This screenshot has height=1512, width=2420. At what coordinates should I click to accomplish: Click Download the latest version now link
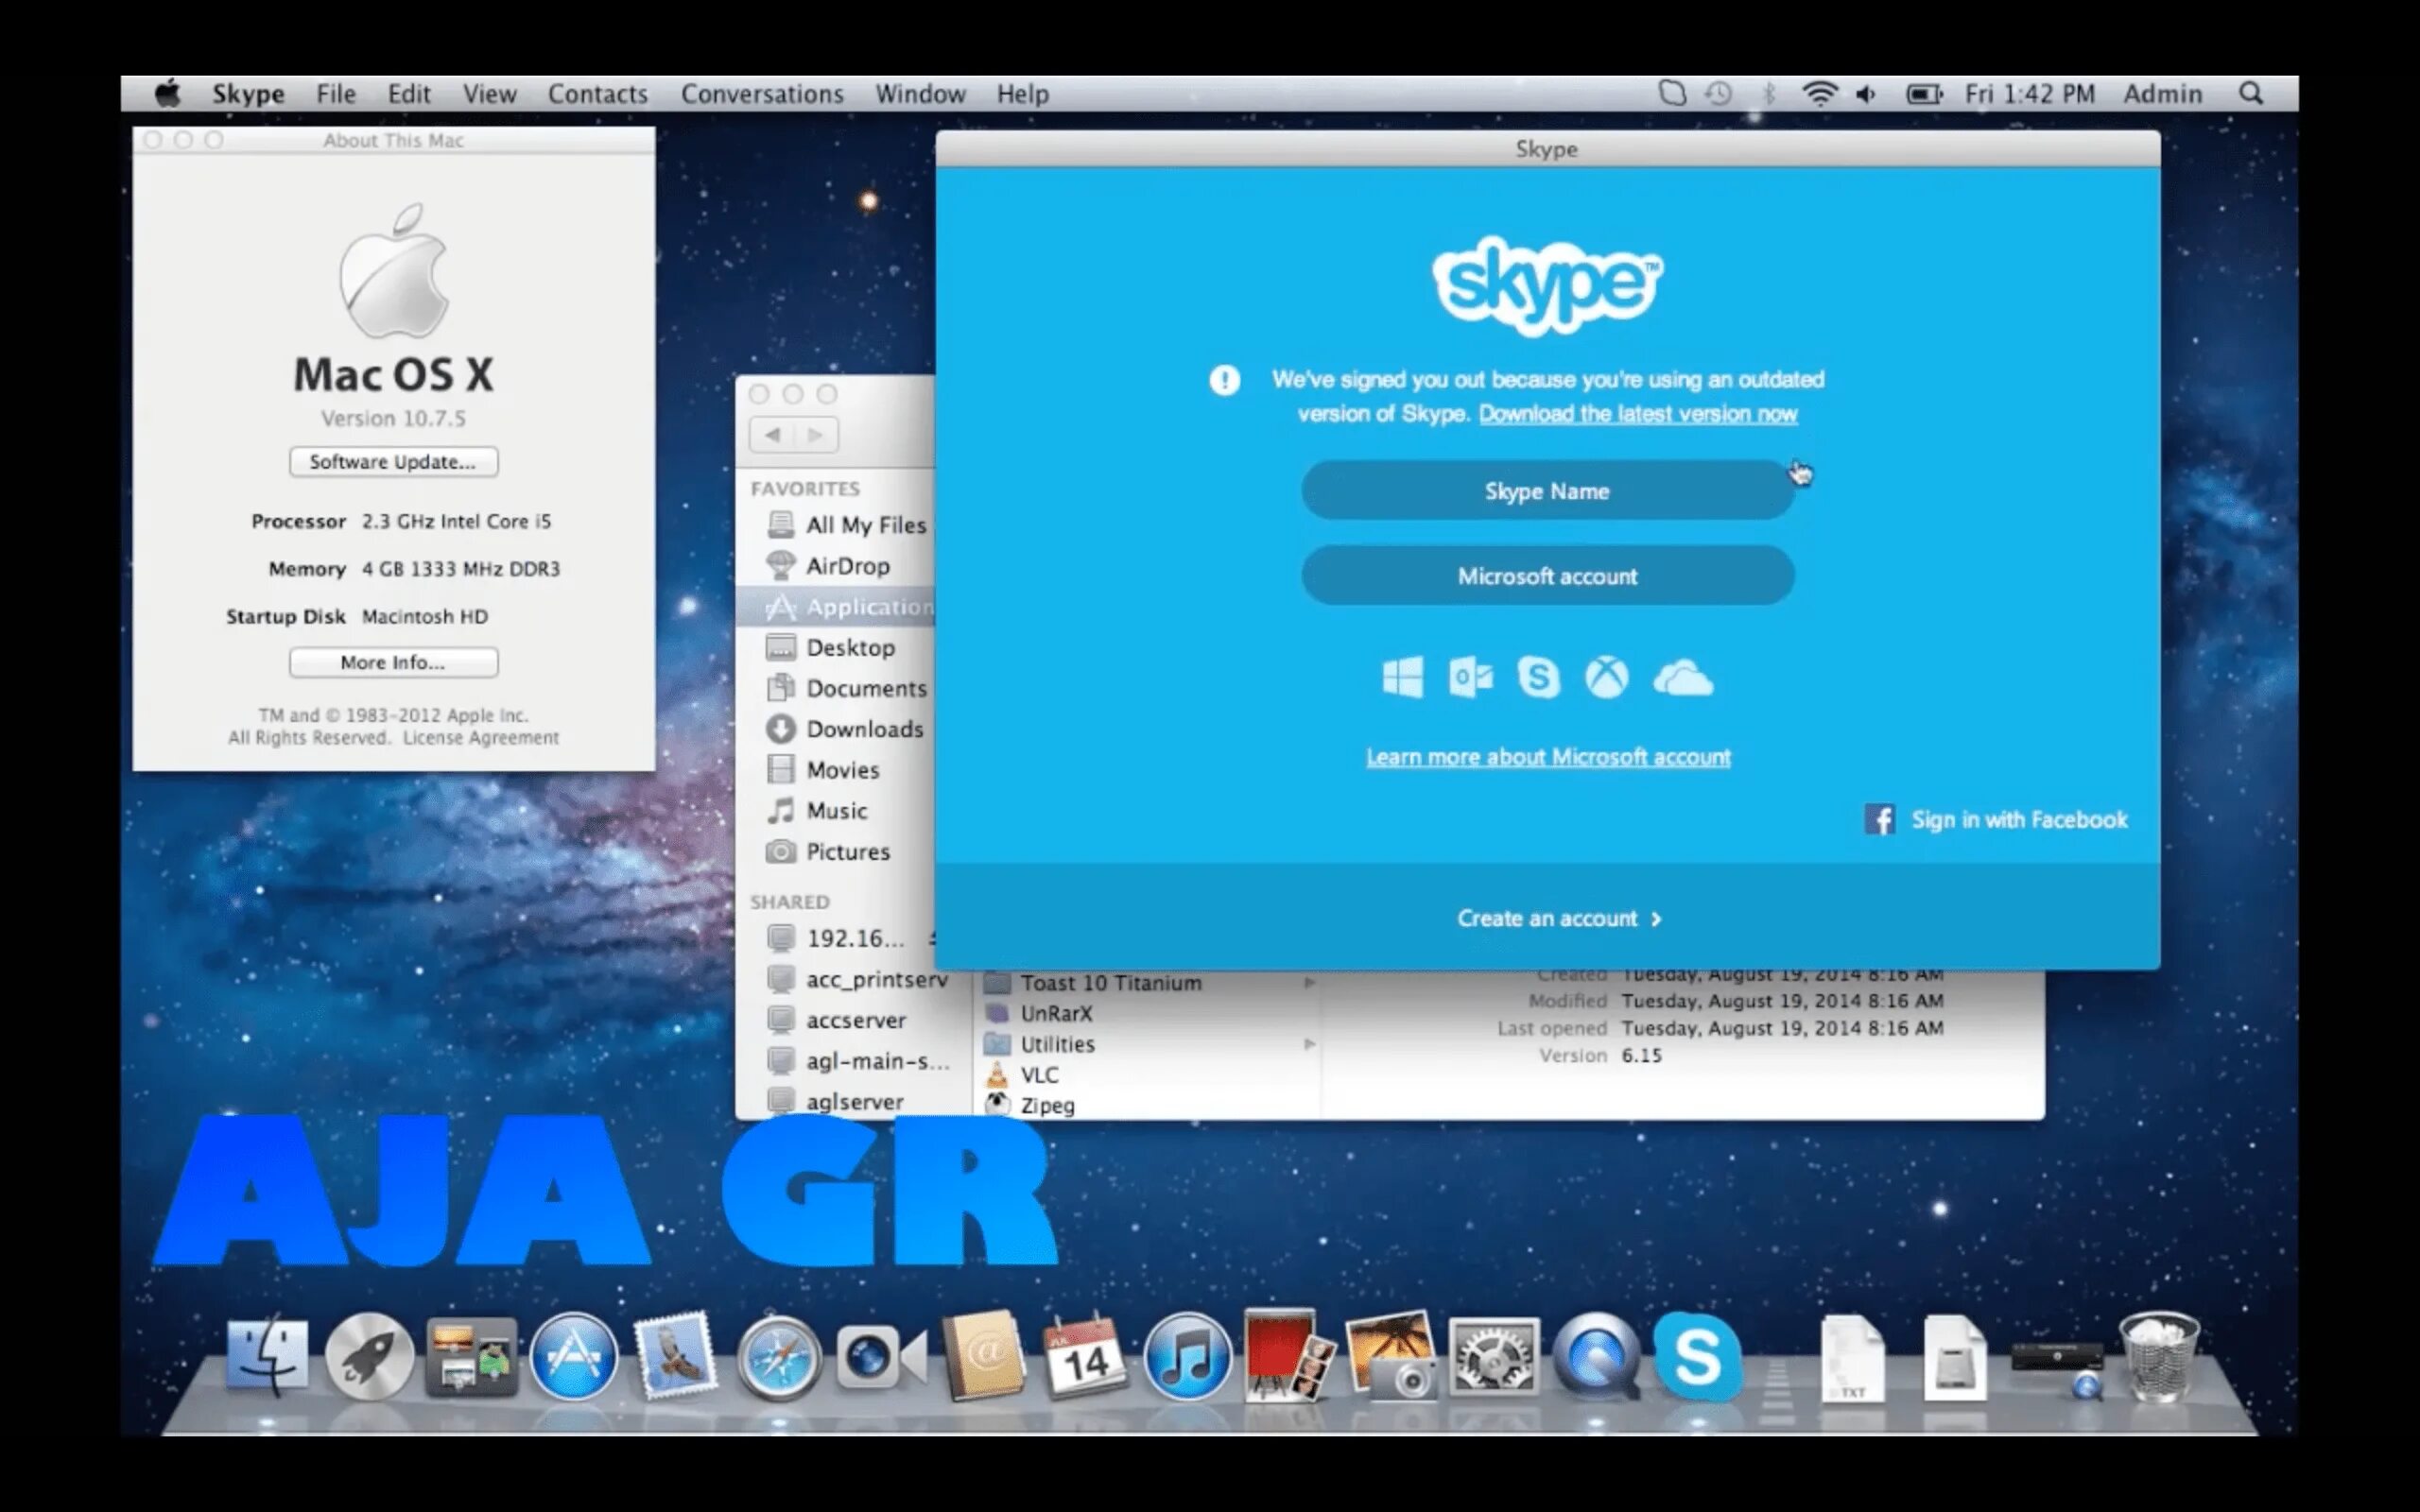pos(1637,414)
